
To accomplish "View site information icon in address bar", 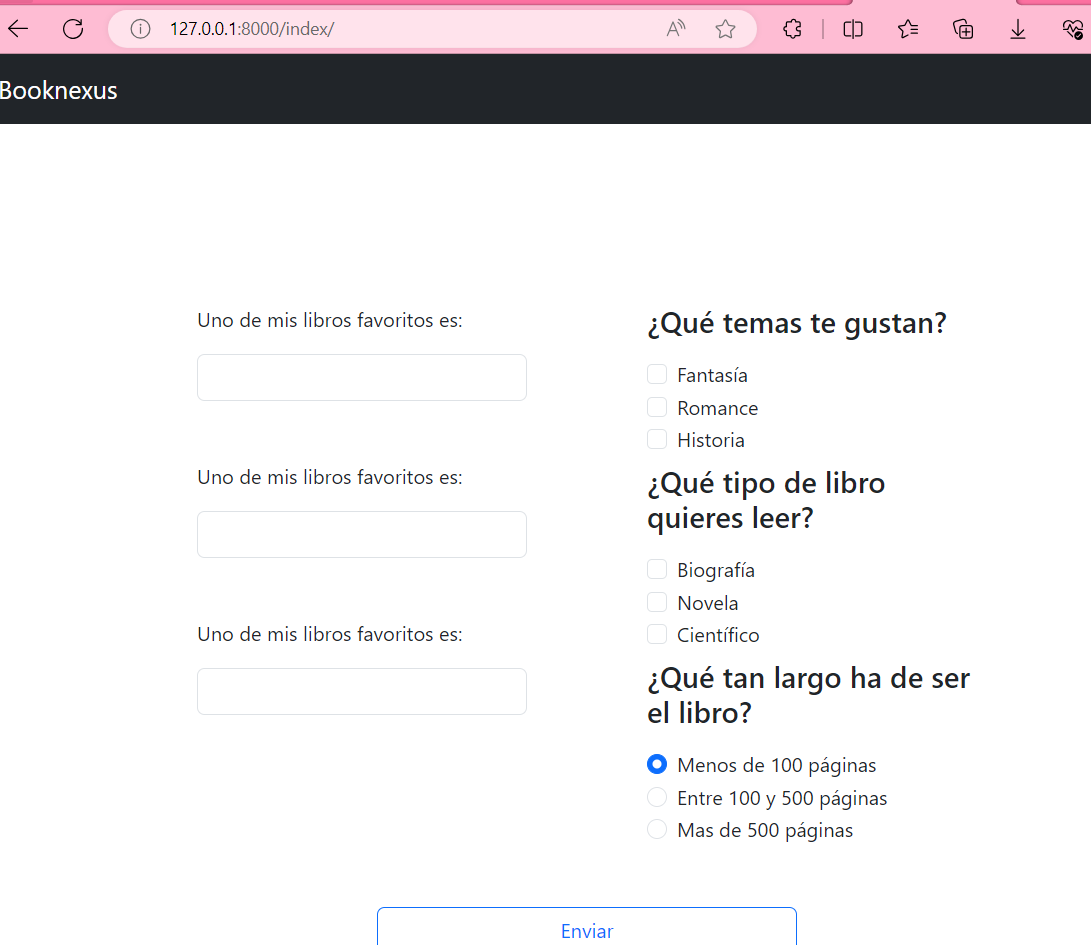I will 141,29.
